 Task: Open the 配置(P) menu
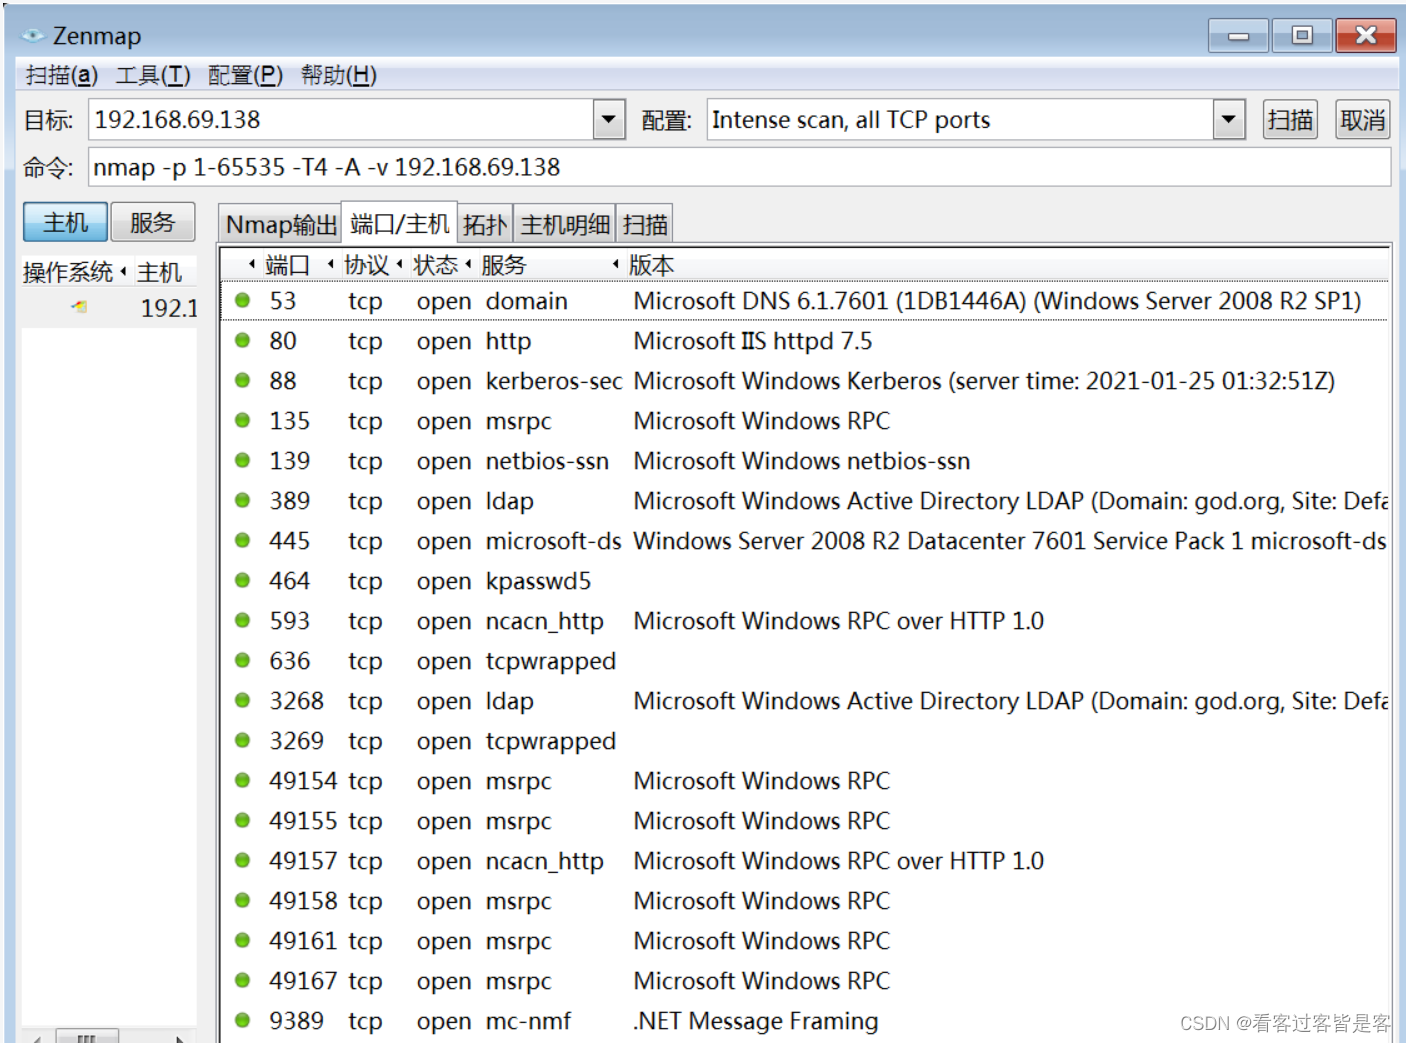click(246, 75)
